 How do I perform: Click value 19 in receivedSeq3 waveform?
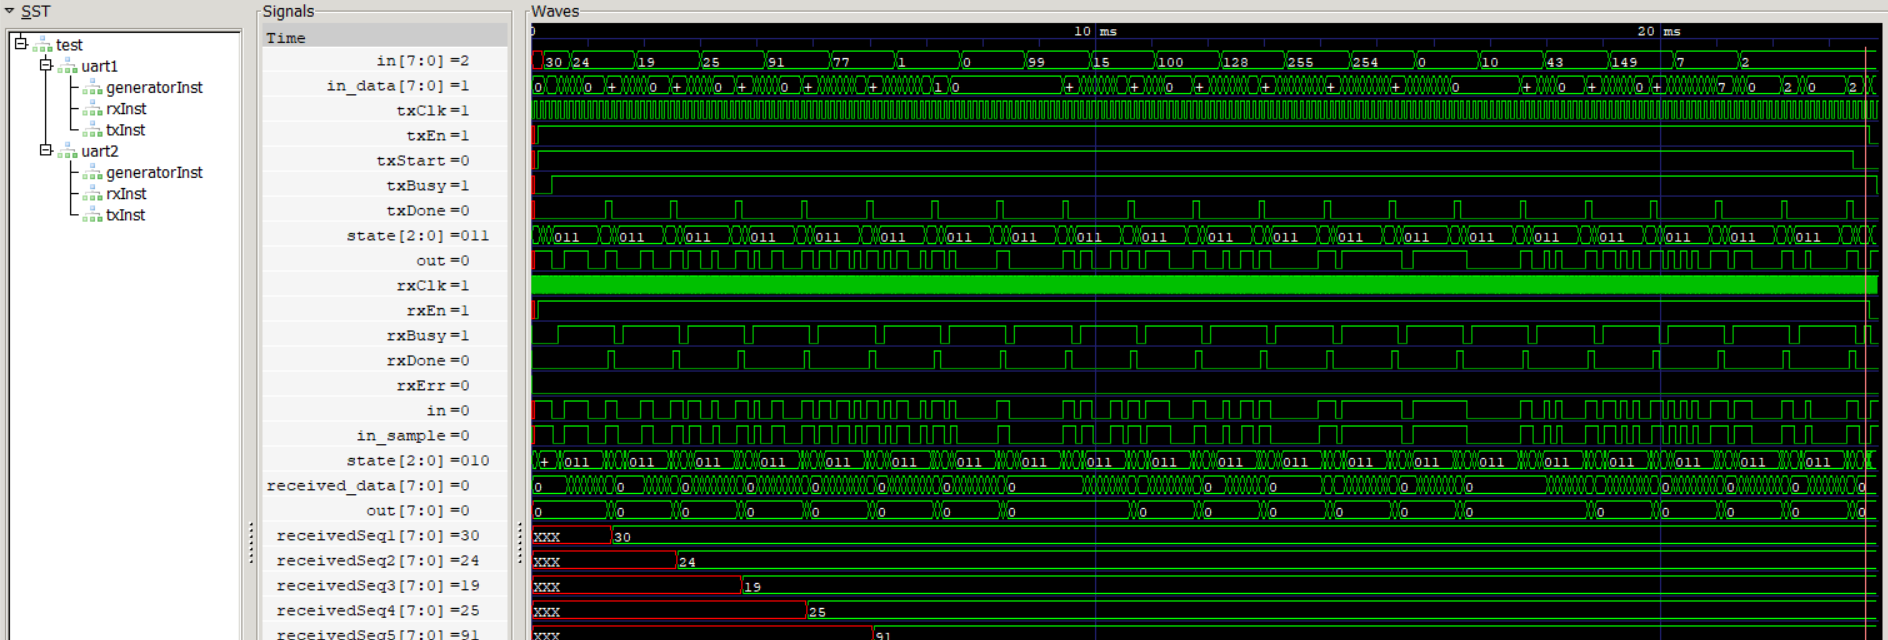(752, 587)
